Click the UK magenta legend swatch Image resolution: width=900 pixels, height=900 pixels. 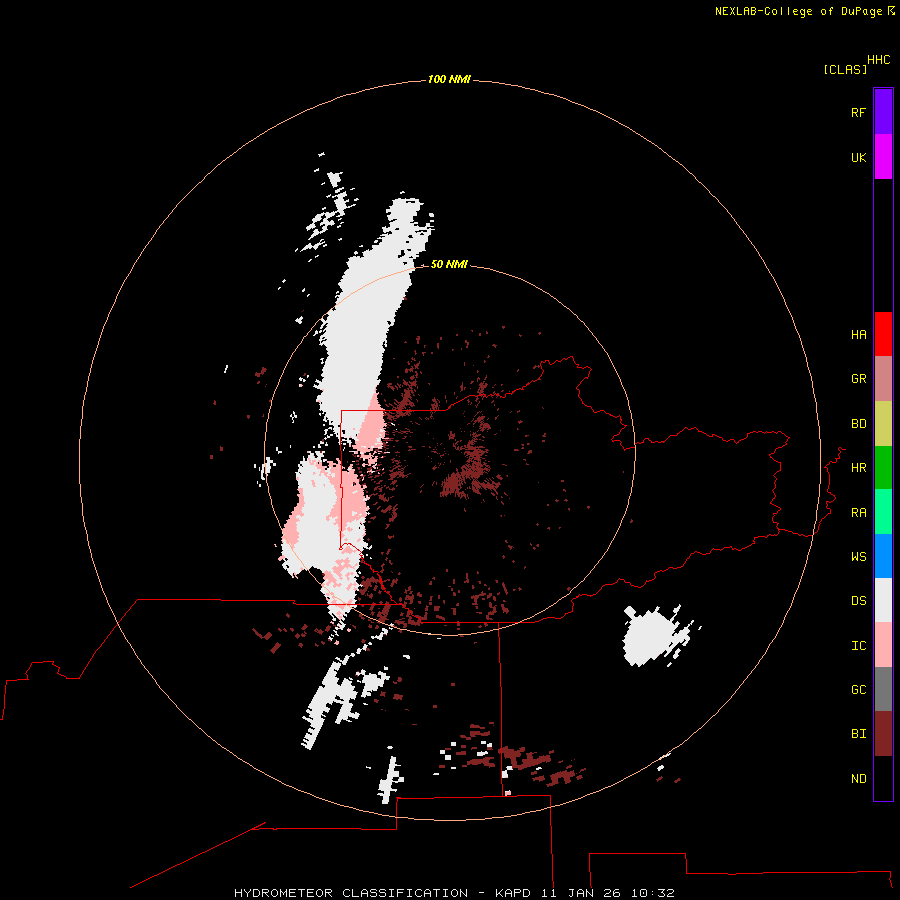point(883,157)
